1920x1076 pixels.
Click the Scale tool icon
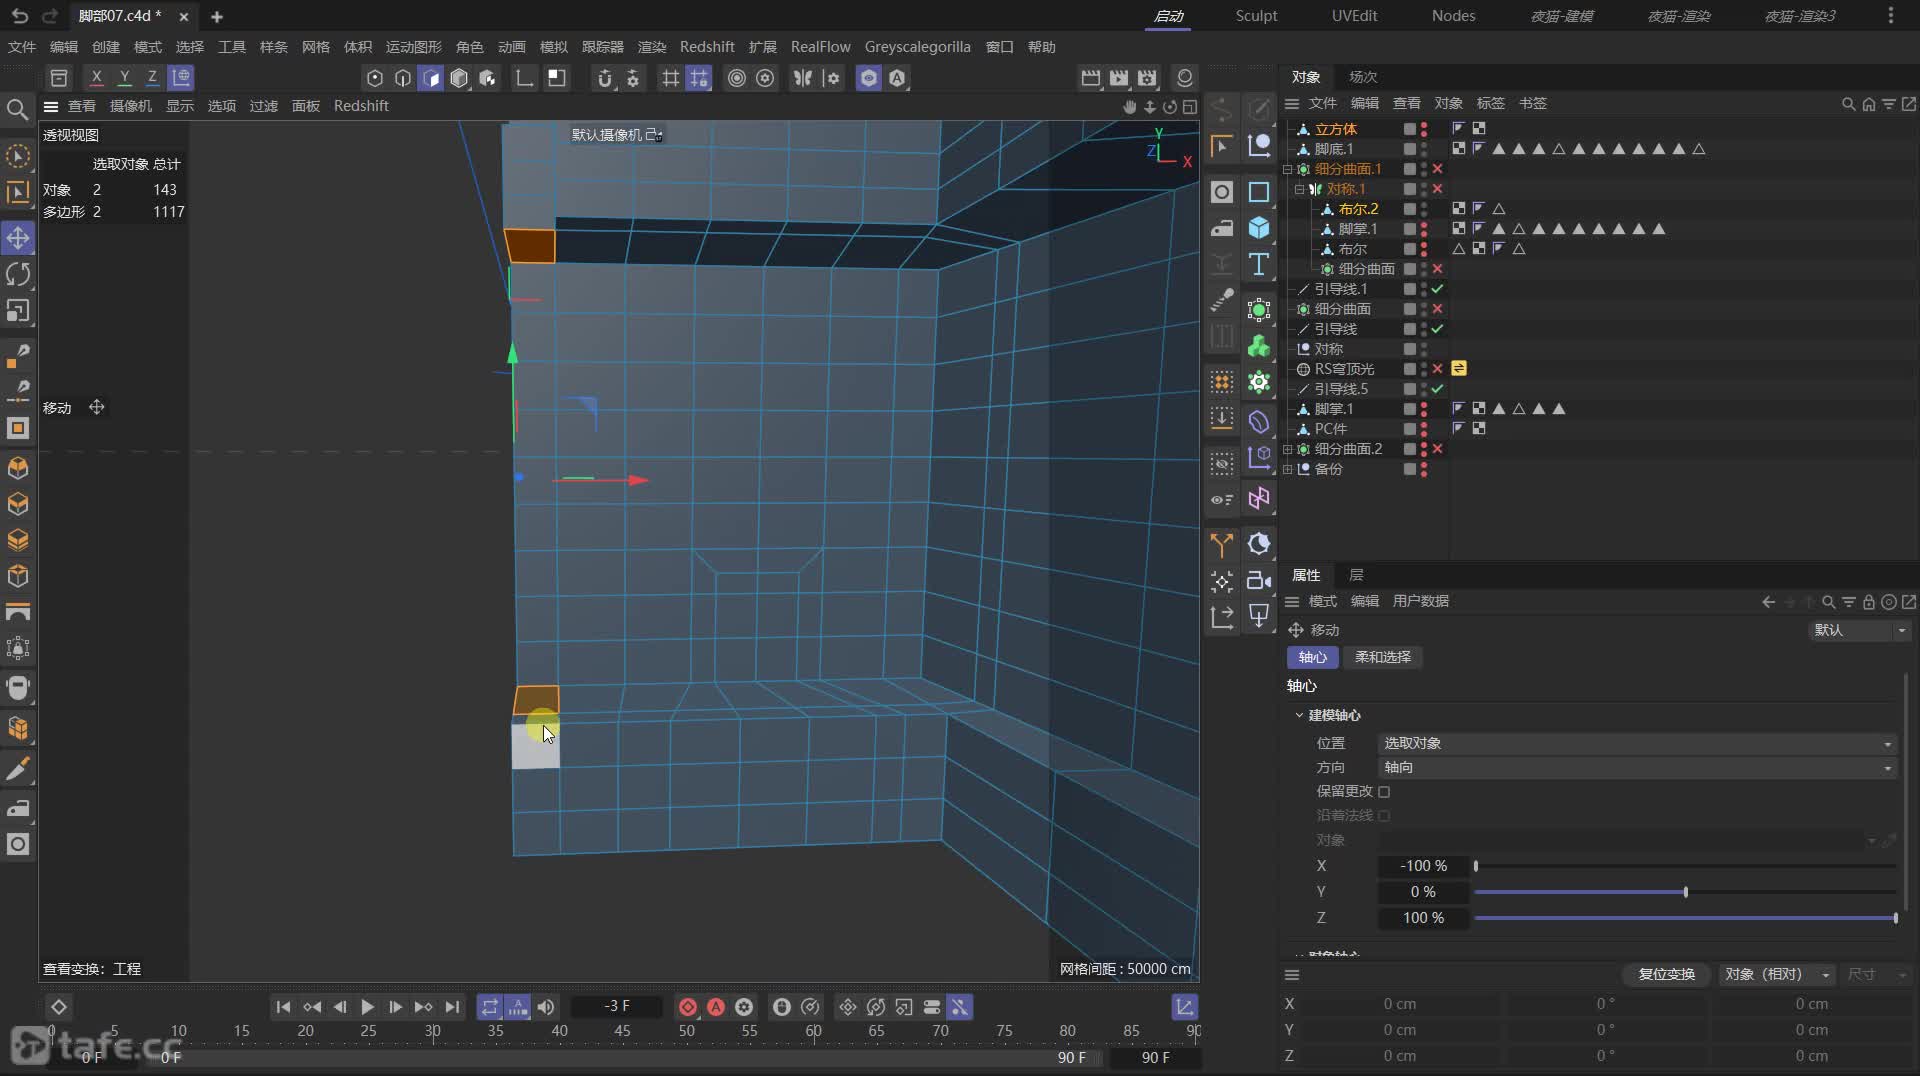coord(18,311)
